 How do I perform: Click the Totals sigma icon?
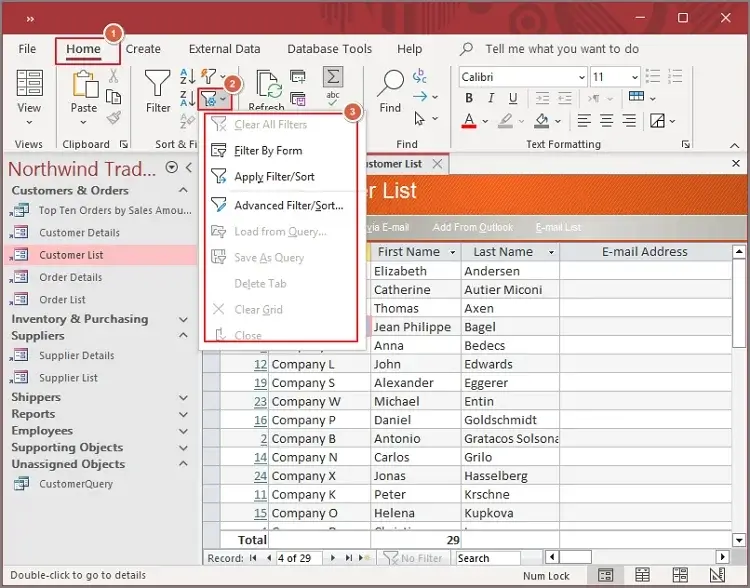click(333, 77)
